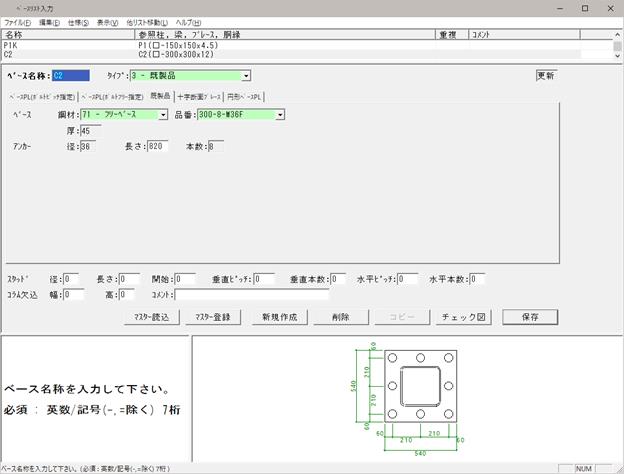
Task: Click the コメント text field
Action: [252, 295]
